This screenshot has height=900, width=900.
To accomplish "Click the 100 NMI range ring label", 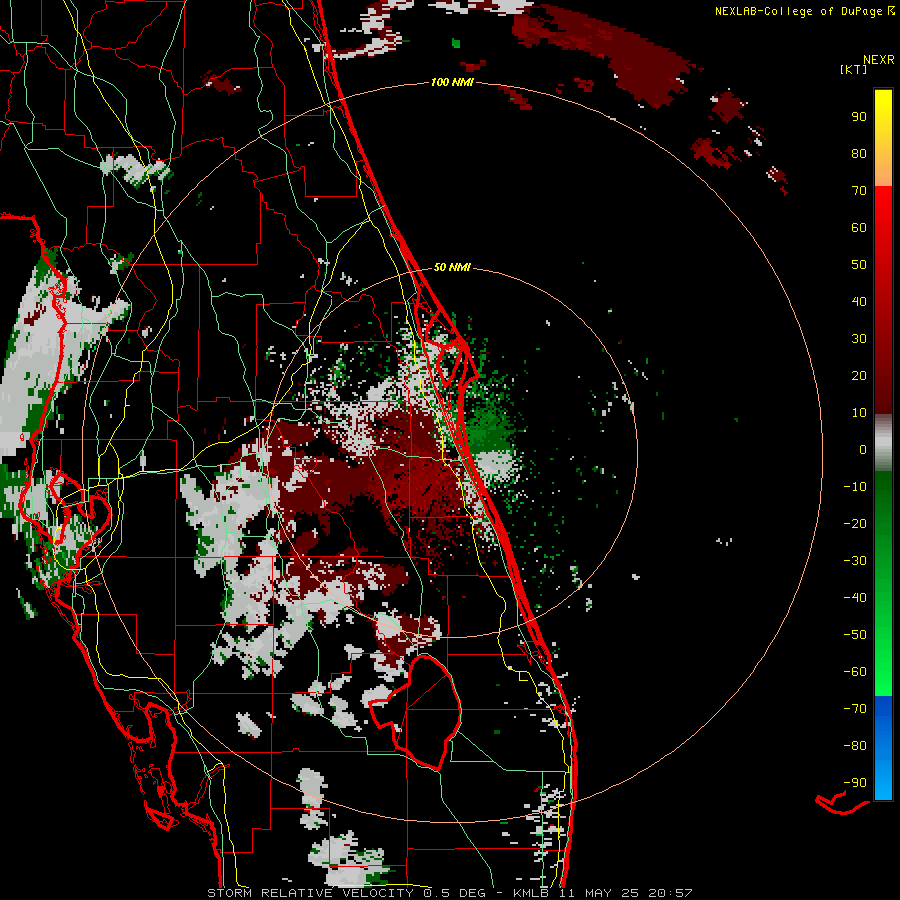I will tap(452, 82).
